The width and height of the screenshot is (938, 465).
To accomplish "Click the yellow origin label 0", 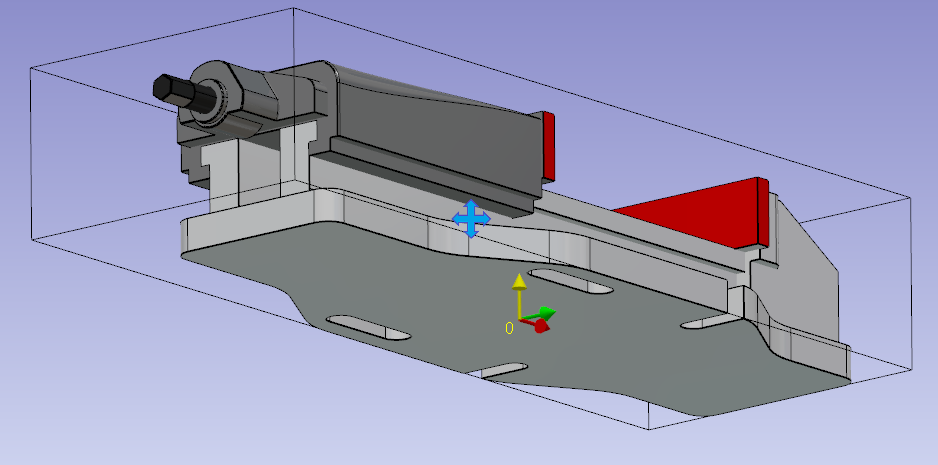I will [x=508, y=327].
